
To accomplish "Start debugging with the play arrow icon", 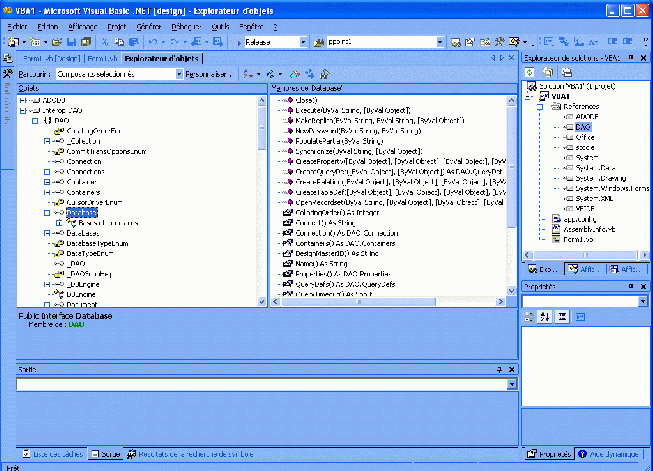I will point(239,42).
